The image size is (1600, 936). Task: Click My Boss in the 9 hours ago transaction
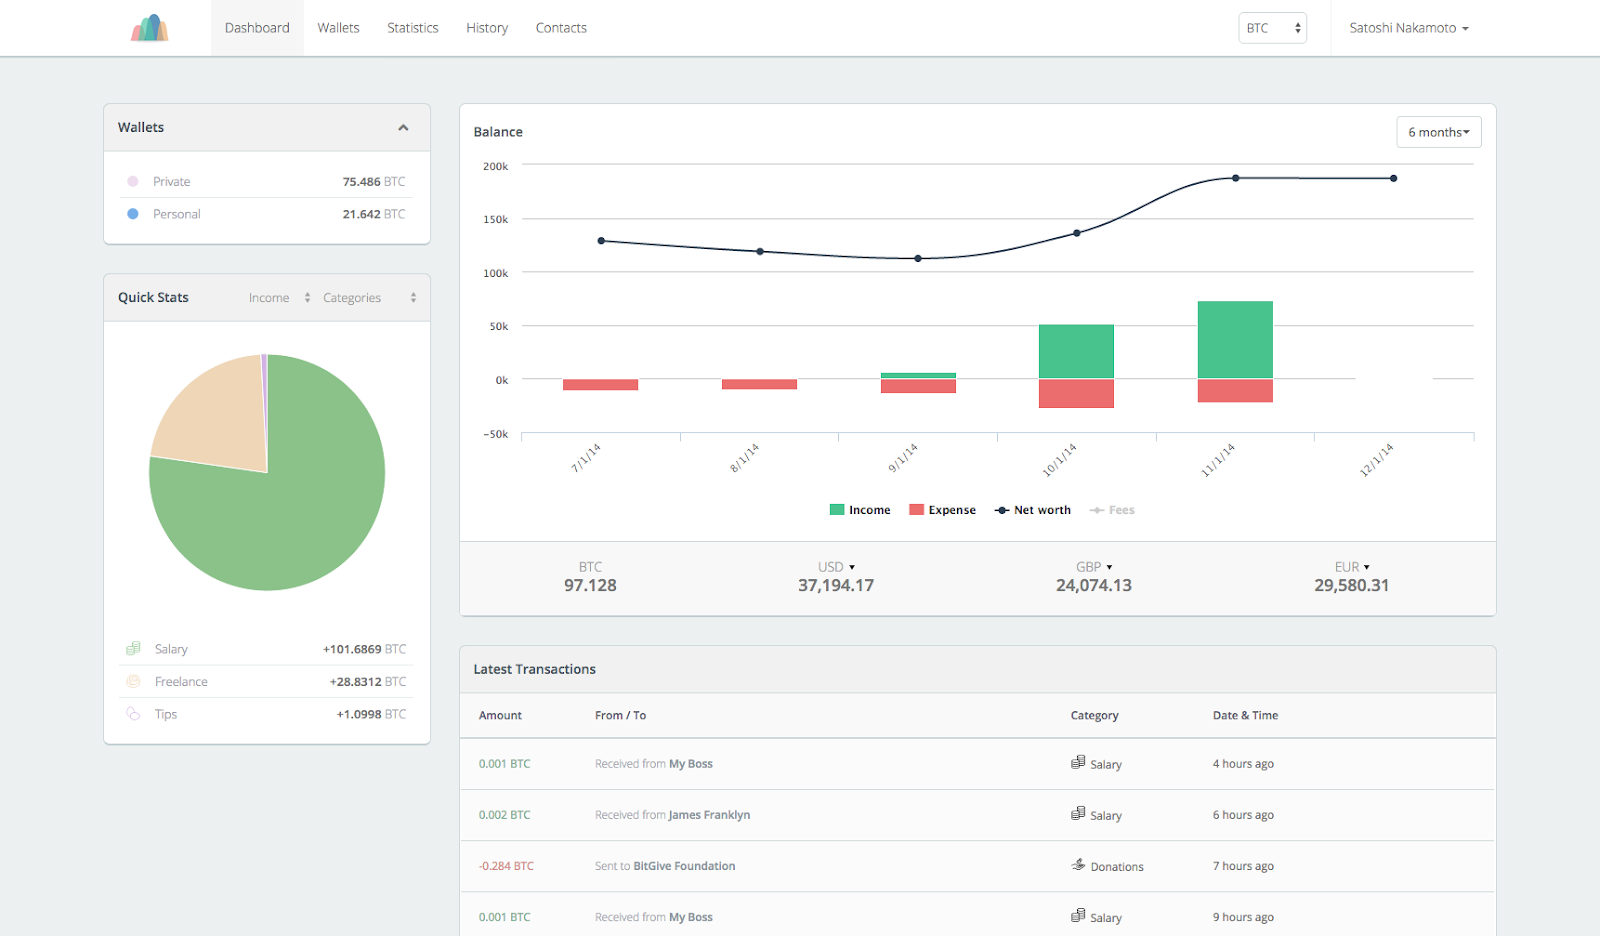point(691,917)
